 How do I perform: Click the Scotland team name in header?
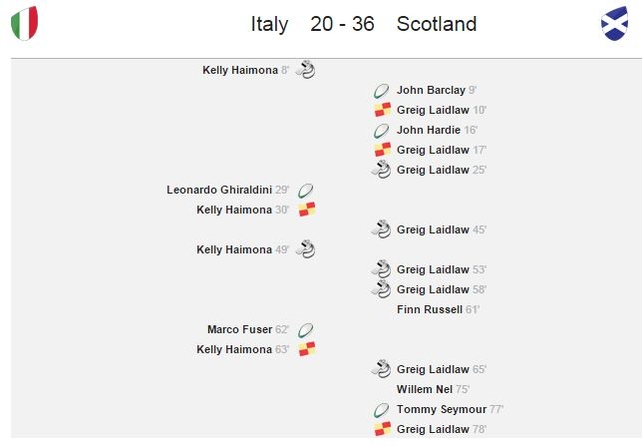click(436, 24)
